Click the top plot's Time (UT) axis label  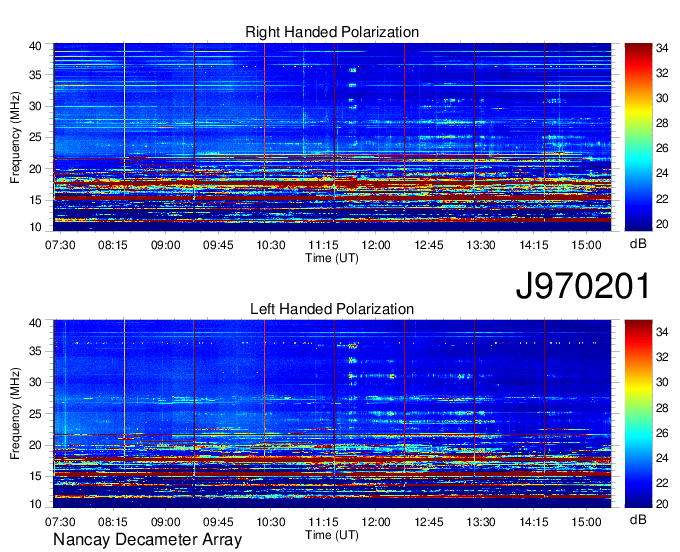[x=332, y=258]
